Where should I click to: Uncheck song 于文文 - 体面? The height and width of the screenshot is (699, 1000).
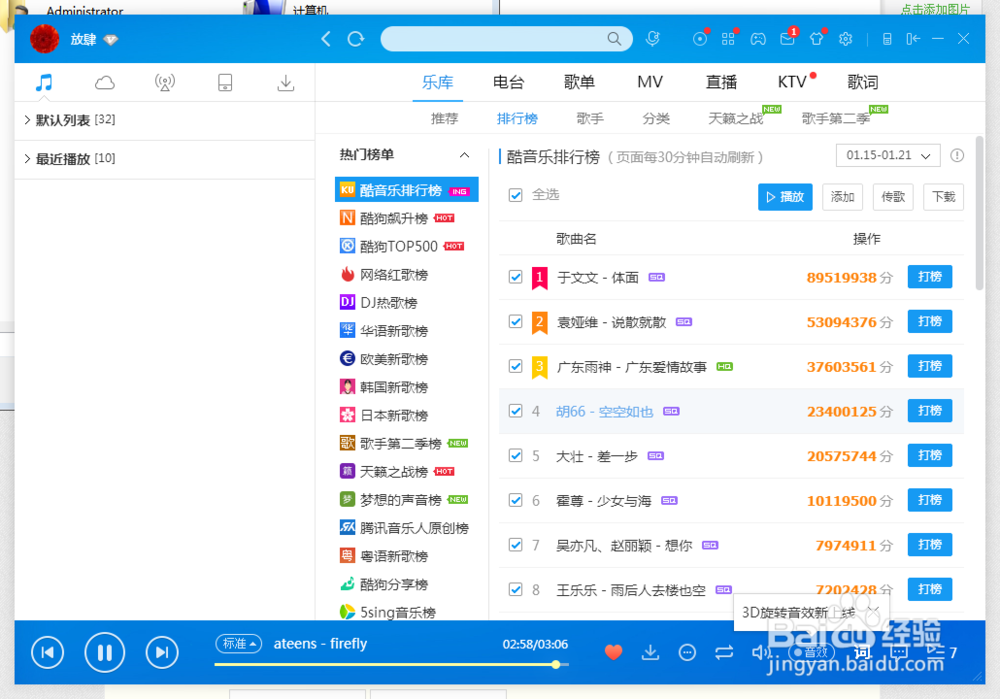click(x=515, y=277)
